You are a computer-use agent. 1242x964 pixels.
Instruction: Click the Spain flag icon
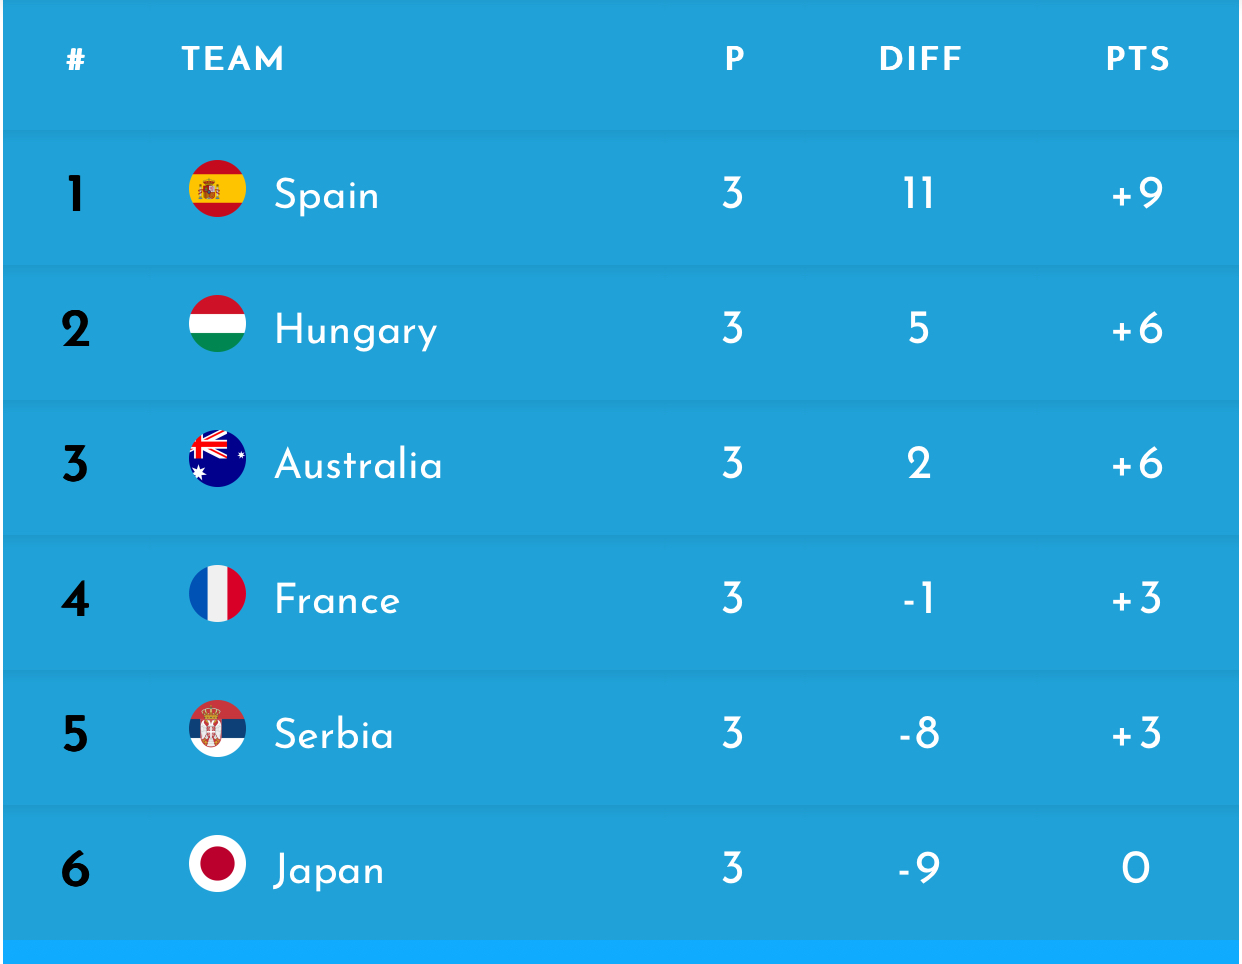[x=217, y=189]
